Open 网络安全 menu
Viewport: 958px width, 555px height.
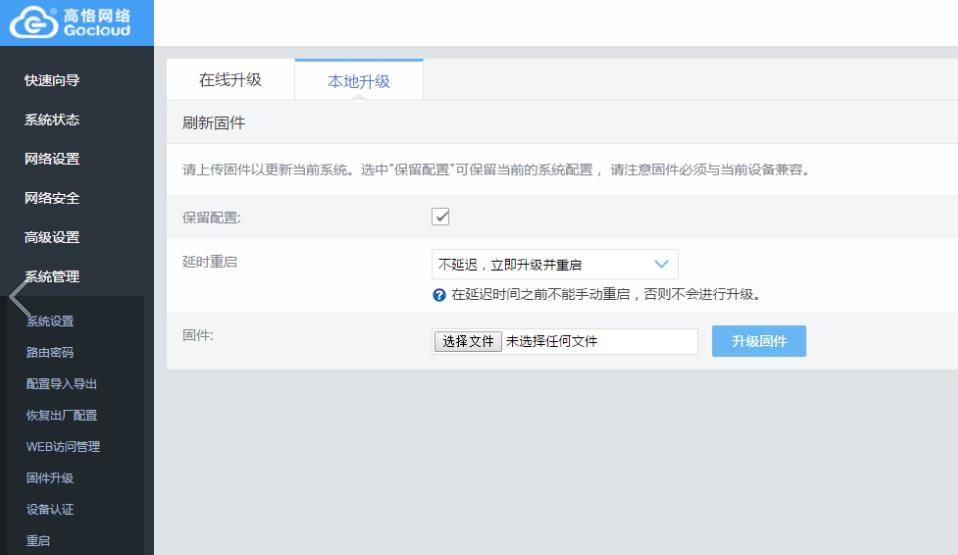[x=52, y=198]
